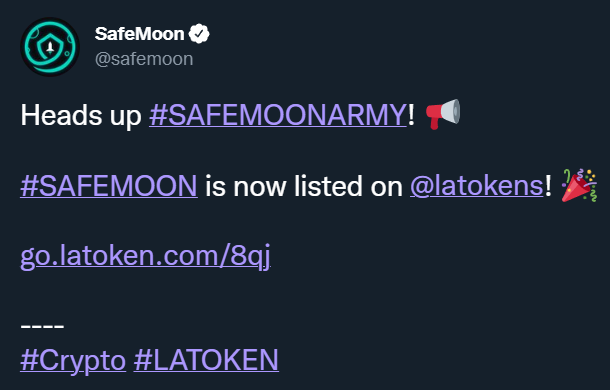Viewport: 610px width, 390px height.
Task: Visit the @latokens mention
Action: 477,186
